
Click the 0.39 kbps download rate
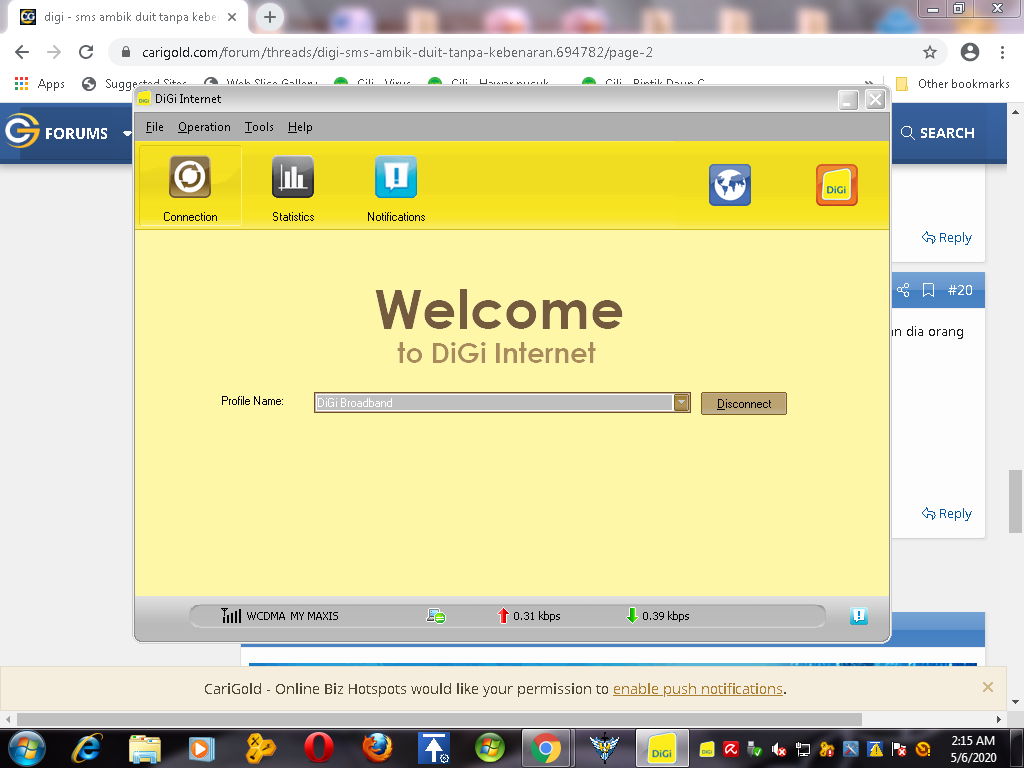click(x=665, y=616)
